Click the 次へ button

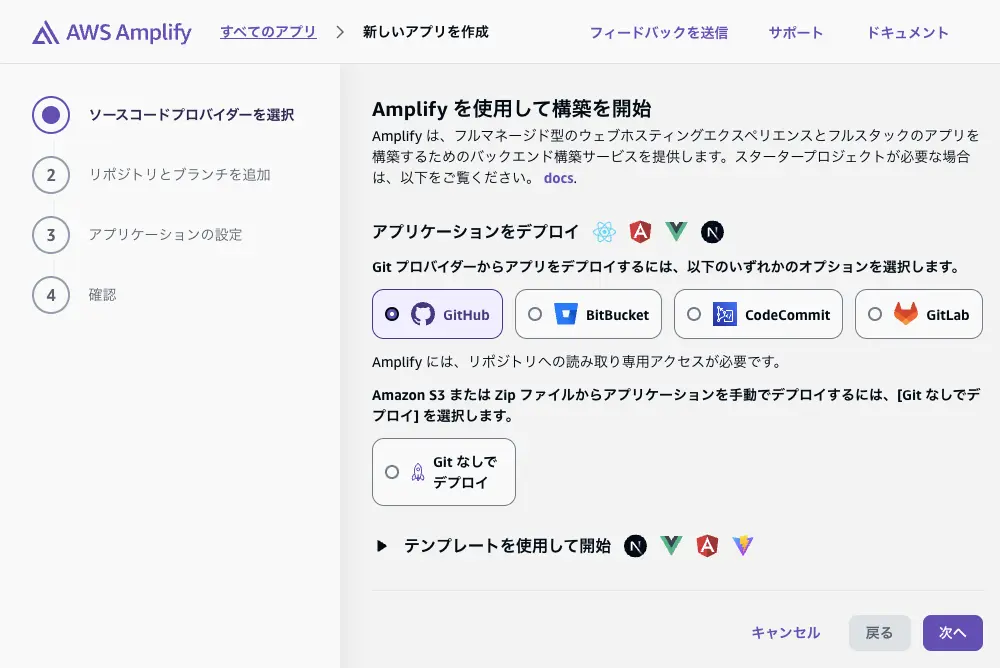952,632
